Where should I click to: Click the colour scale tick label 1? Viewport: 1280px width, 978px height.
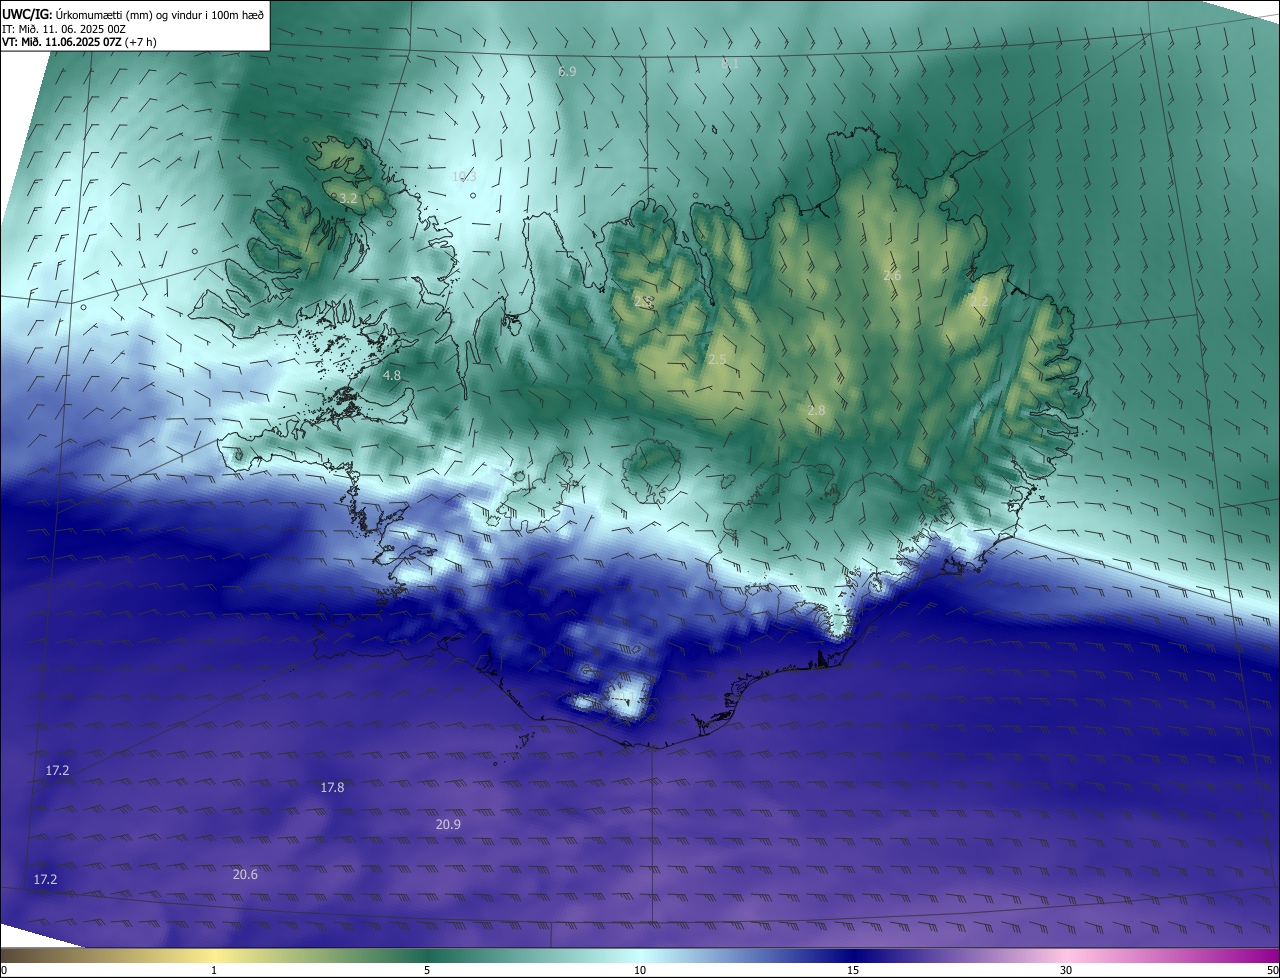pyautogui.click(x=214, y=970)
